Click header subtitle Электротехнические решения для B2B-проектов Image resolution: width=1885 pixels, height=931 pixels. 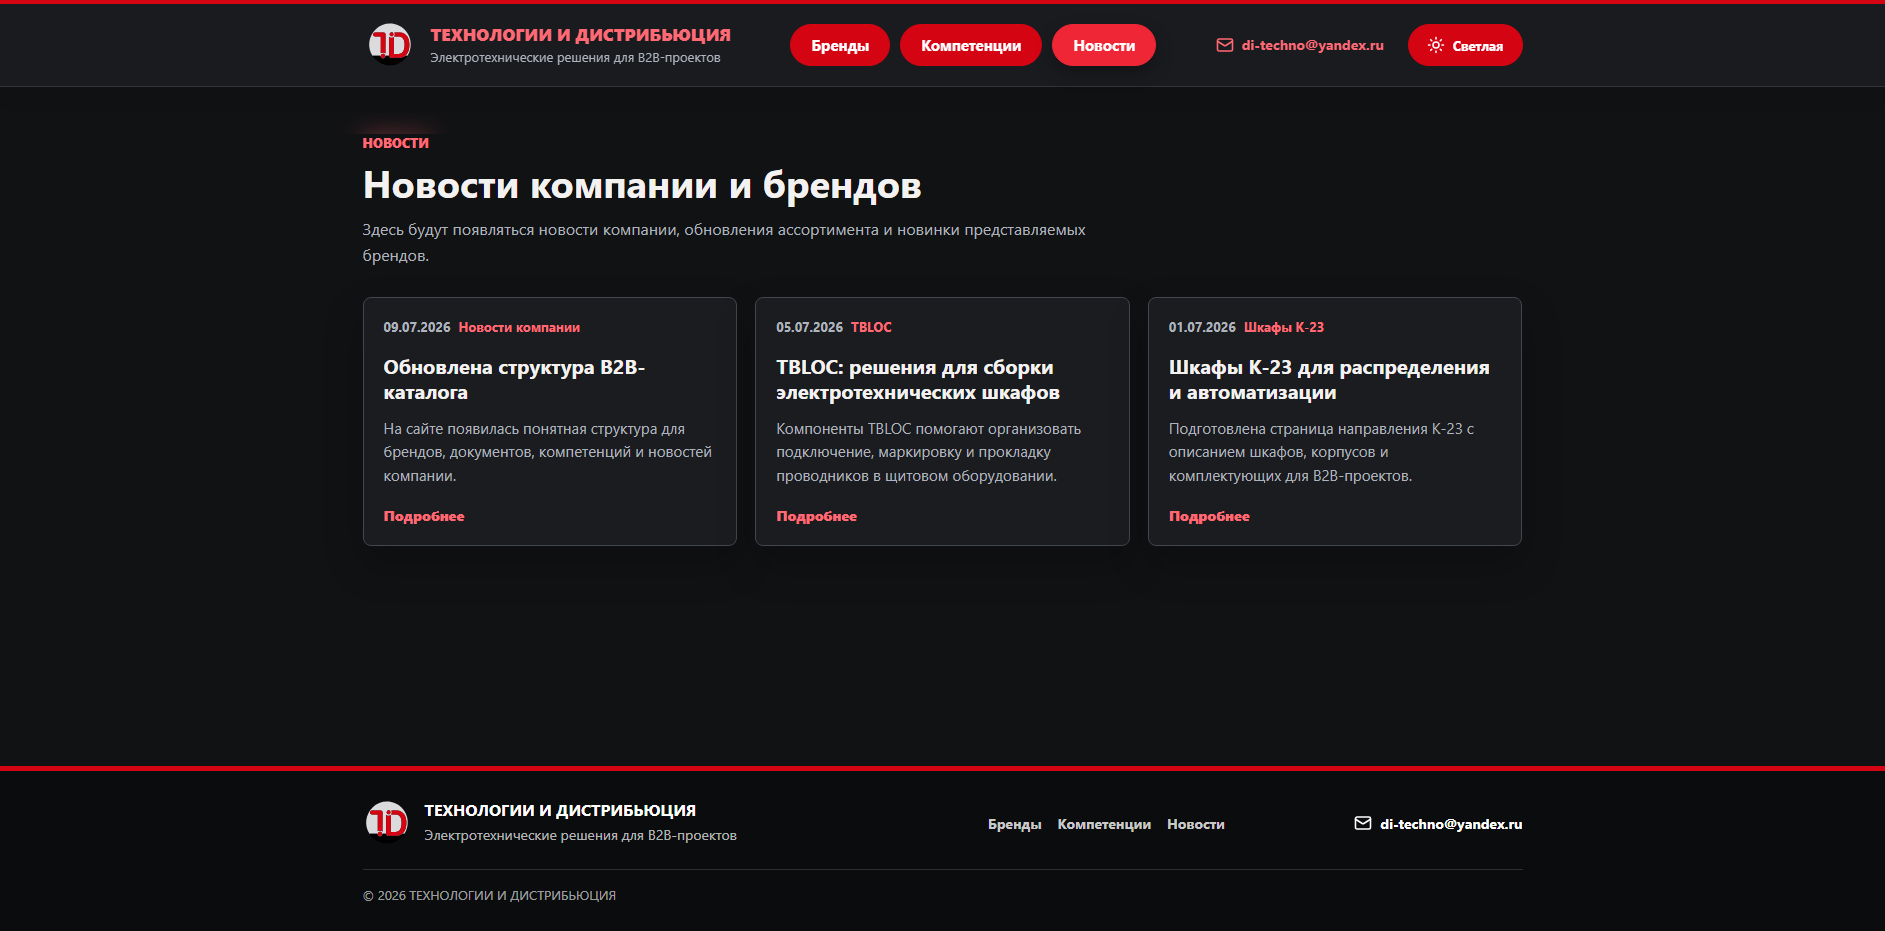pyautogui.click(x=575, y=58)
